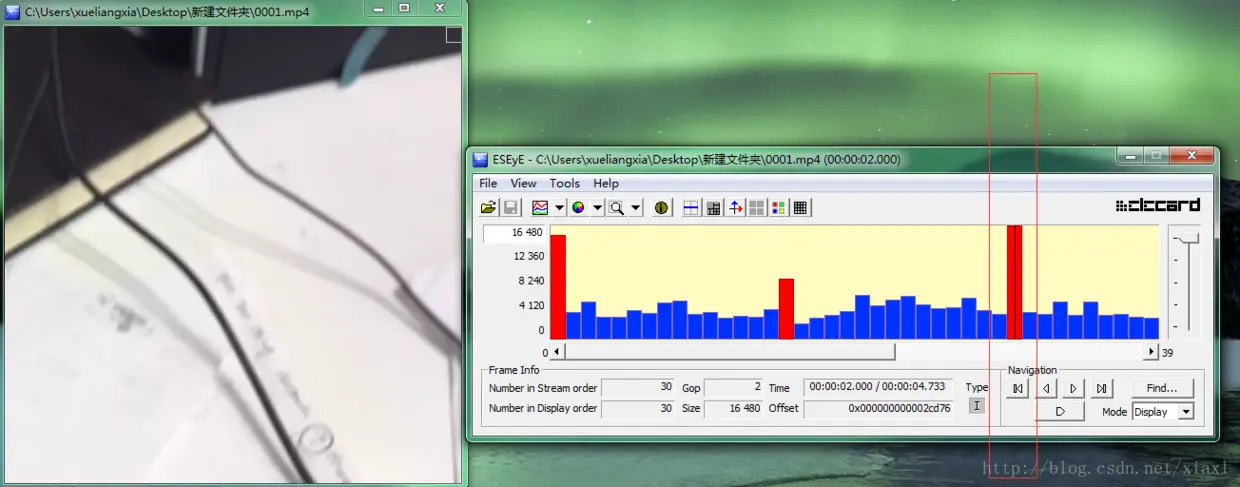Click the blue-lined grid toolbar icon
Viewport: 1240px width, 487px height.
coord(691,207)
